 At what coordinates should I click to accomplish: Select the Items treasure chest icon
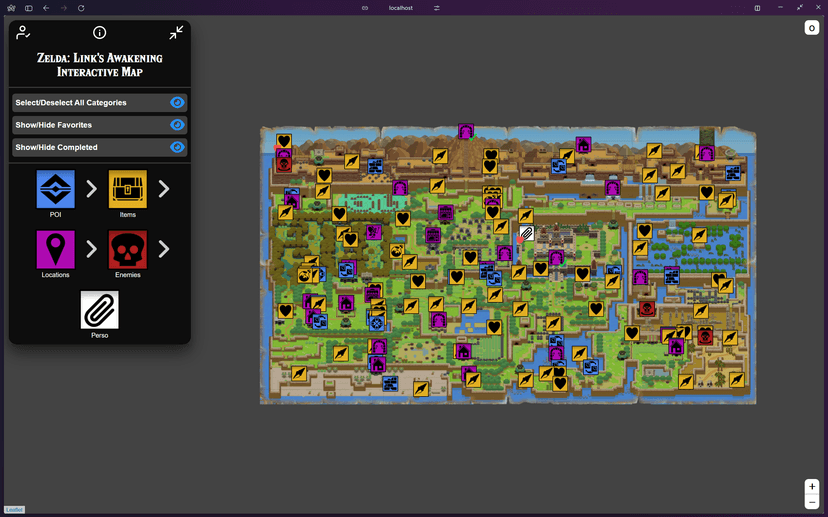point(127,189)
